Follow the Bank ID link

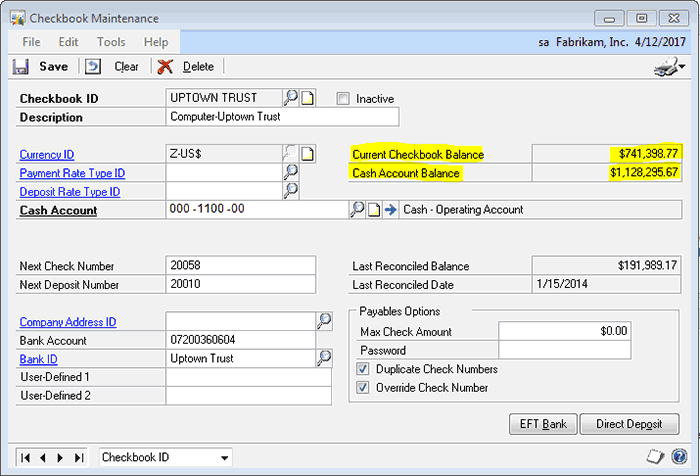coord(38,359)
